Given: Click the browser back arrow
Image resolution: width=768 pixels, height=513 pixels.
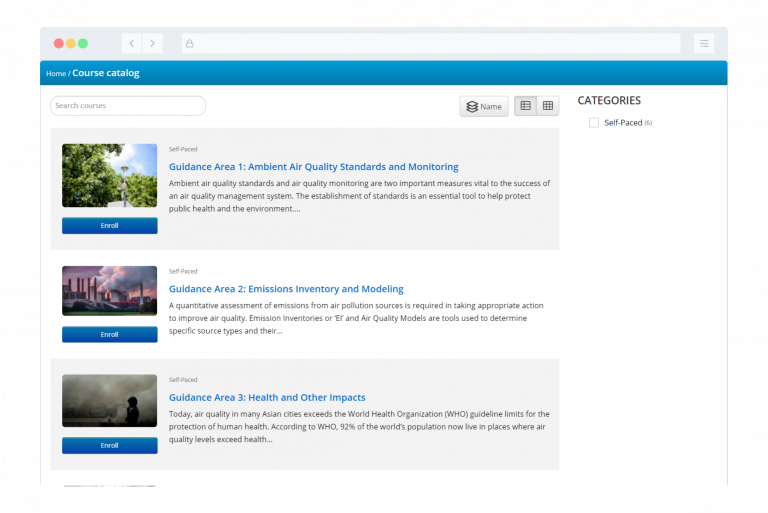Looking at the screenshot, I should point(131,43).
